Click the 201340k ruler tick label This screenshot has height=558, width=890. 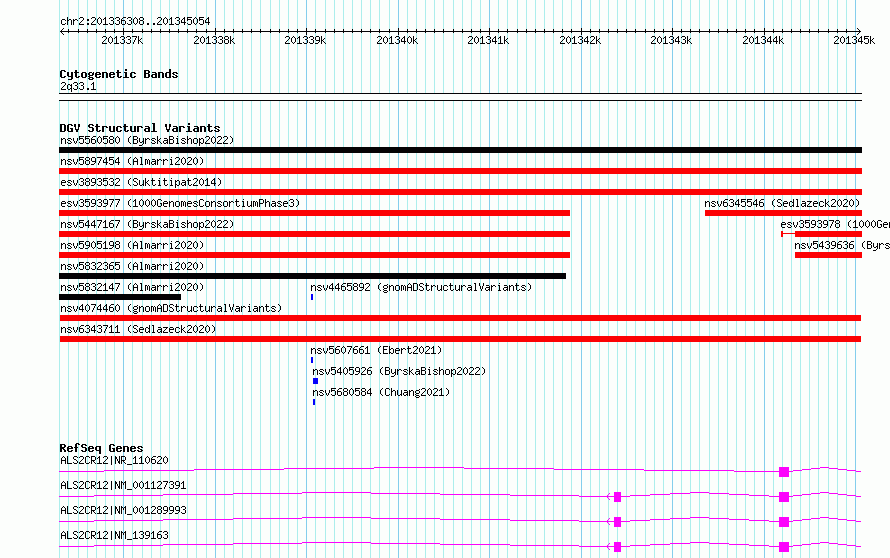coord(397,40)
